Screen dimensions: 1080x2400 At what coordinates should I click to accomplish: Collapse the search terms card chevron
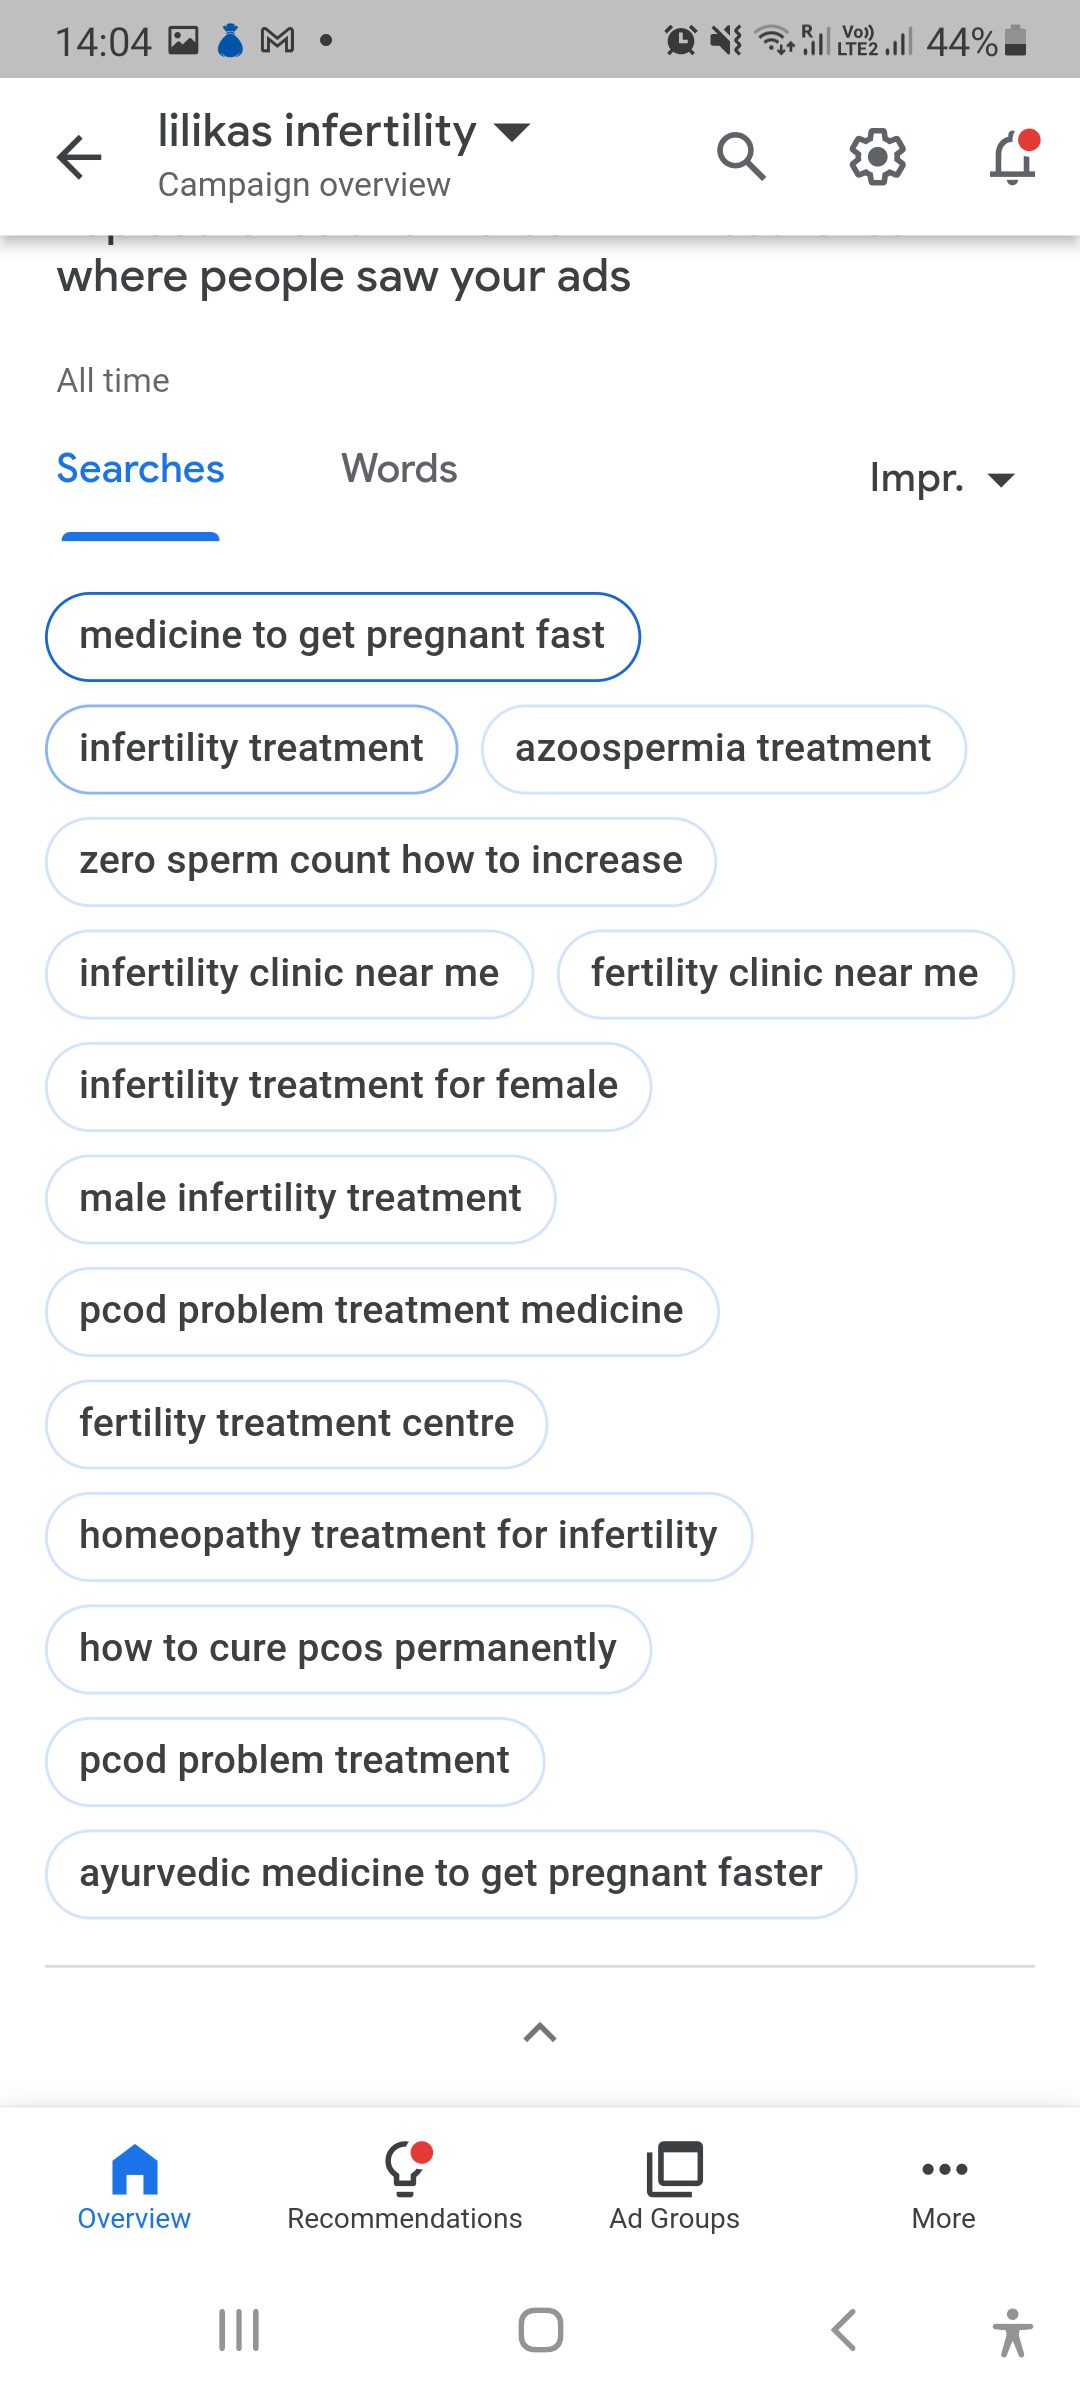click(540, 2032)
